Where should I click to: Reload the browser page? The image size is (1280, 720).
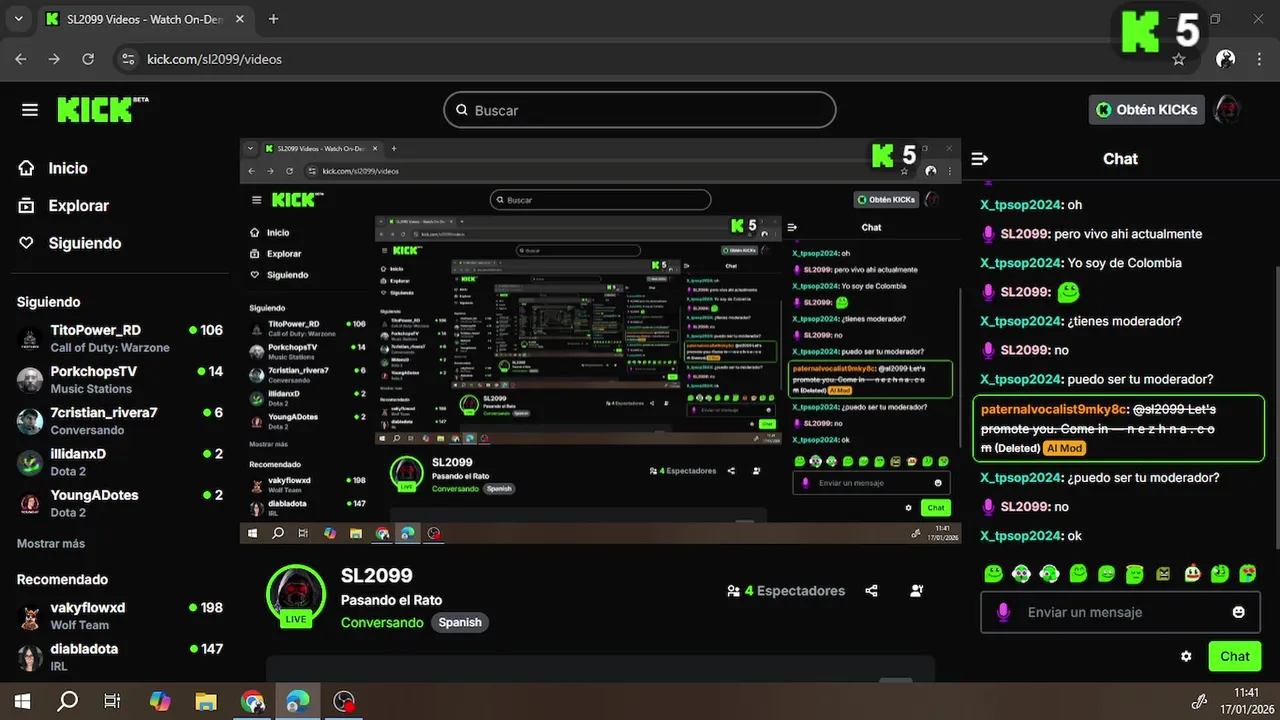88,59
